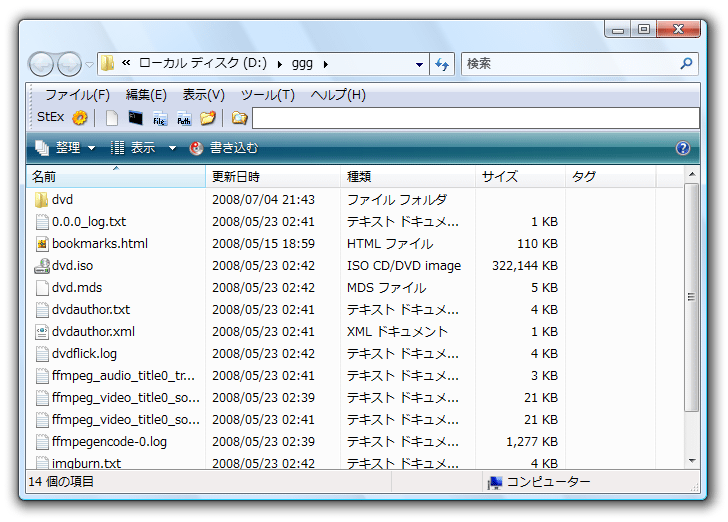The width and height of the screenshot is (728, 522).
Task: Click the blue help question mark icon
Action: point(682,148)
